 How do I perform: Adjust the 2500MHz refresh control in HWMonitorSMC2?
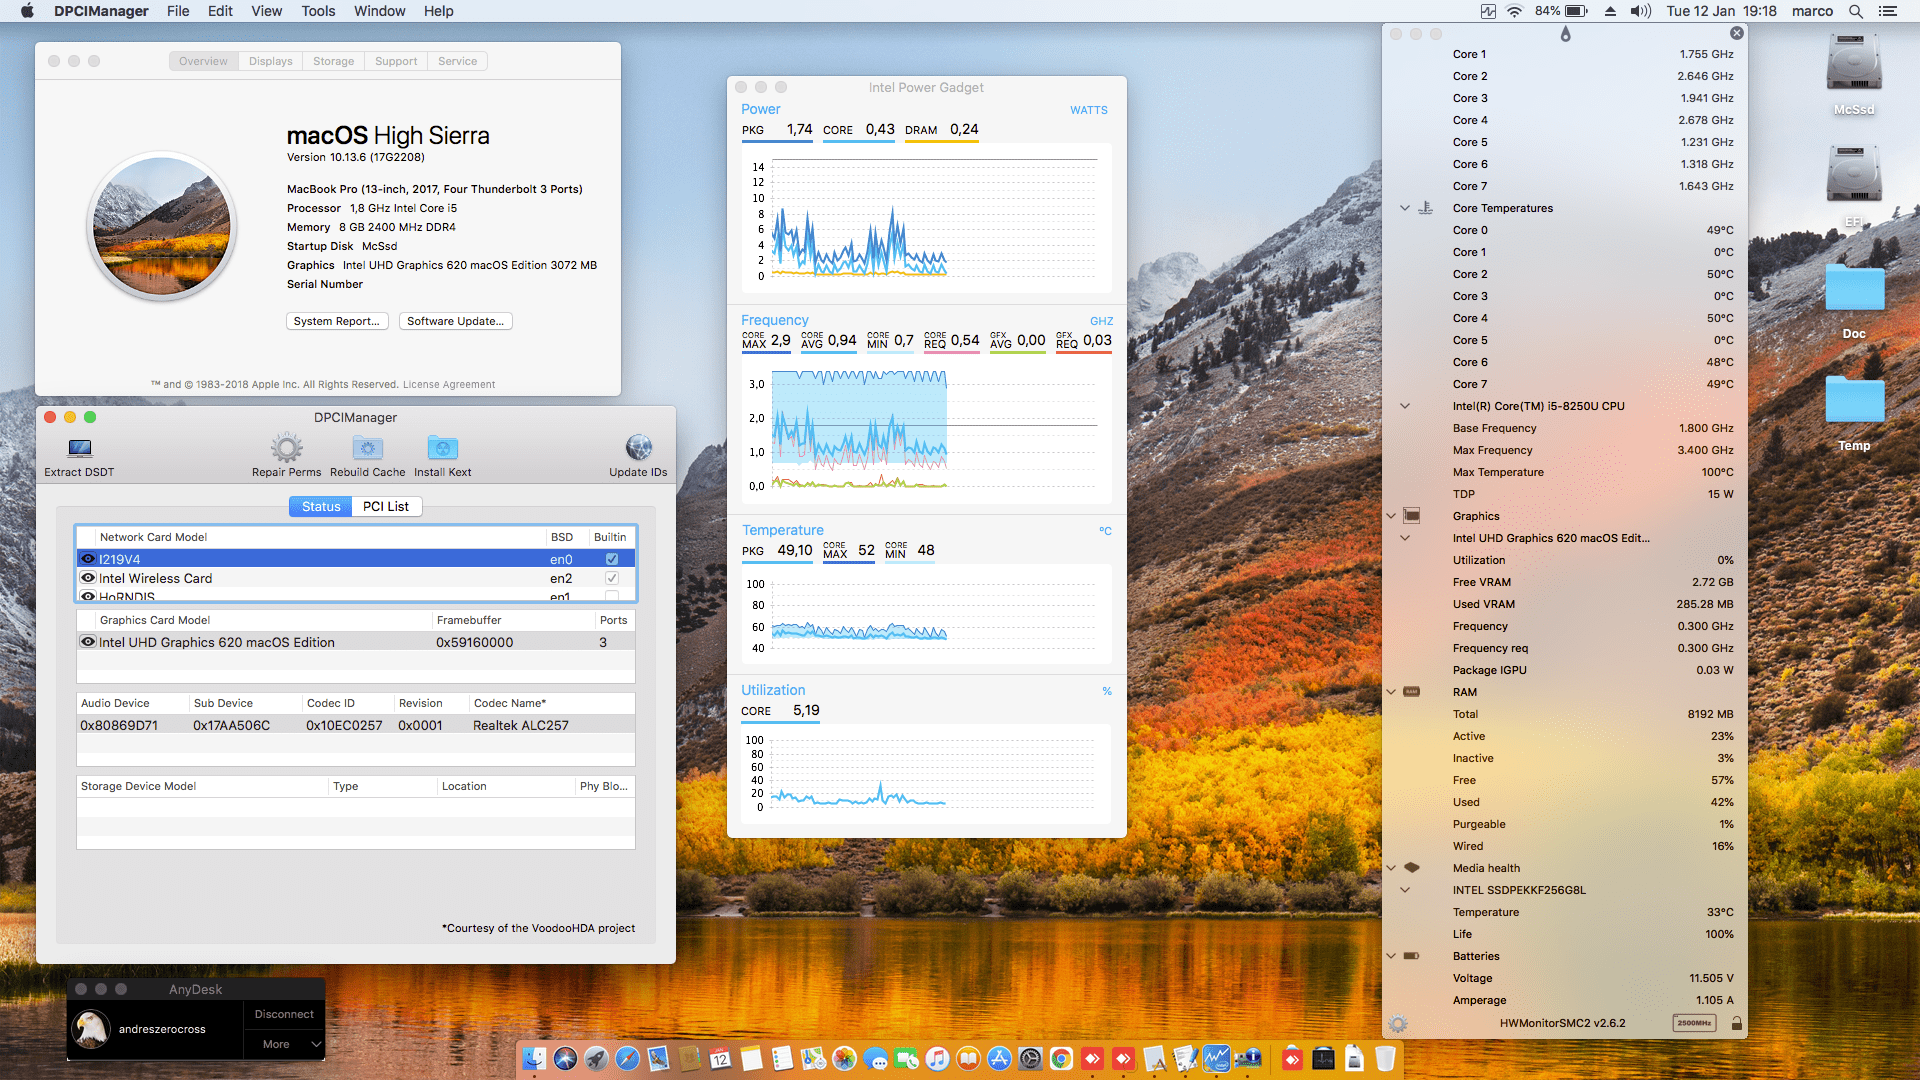(x=1693, y=1023)
